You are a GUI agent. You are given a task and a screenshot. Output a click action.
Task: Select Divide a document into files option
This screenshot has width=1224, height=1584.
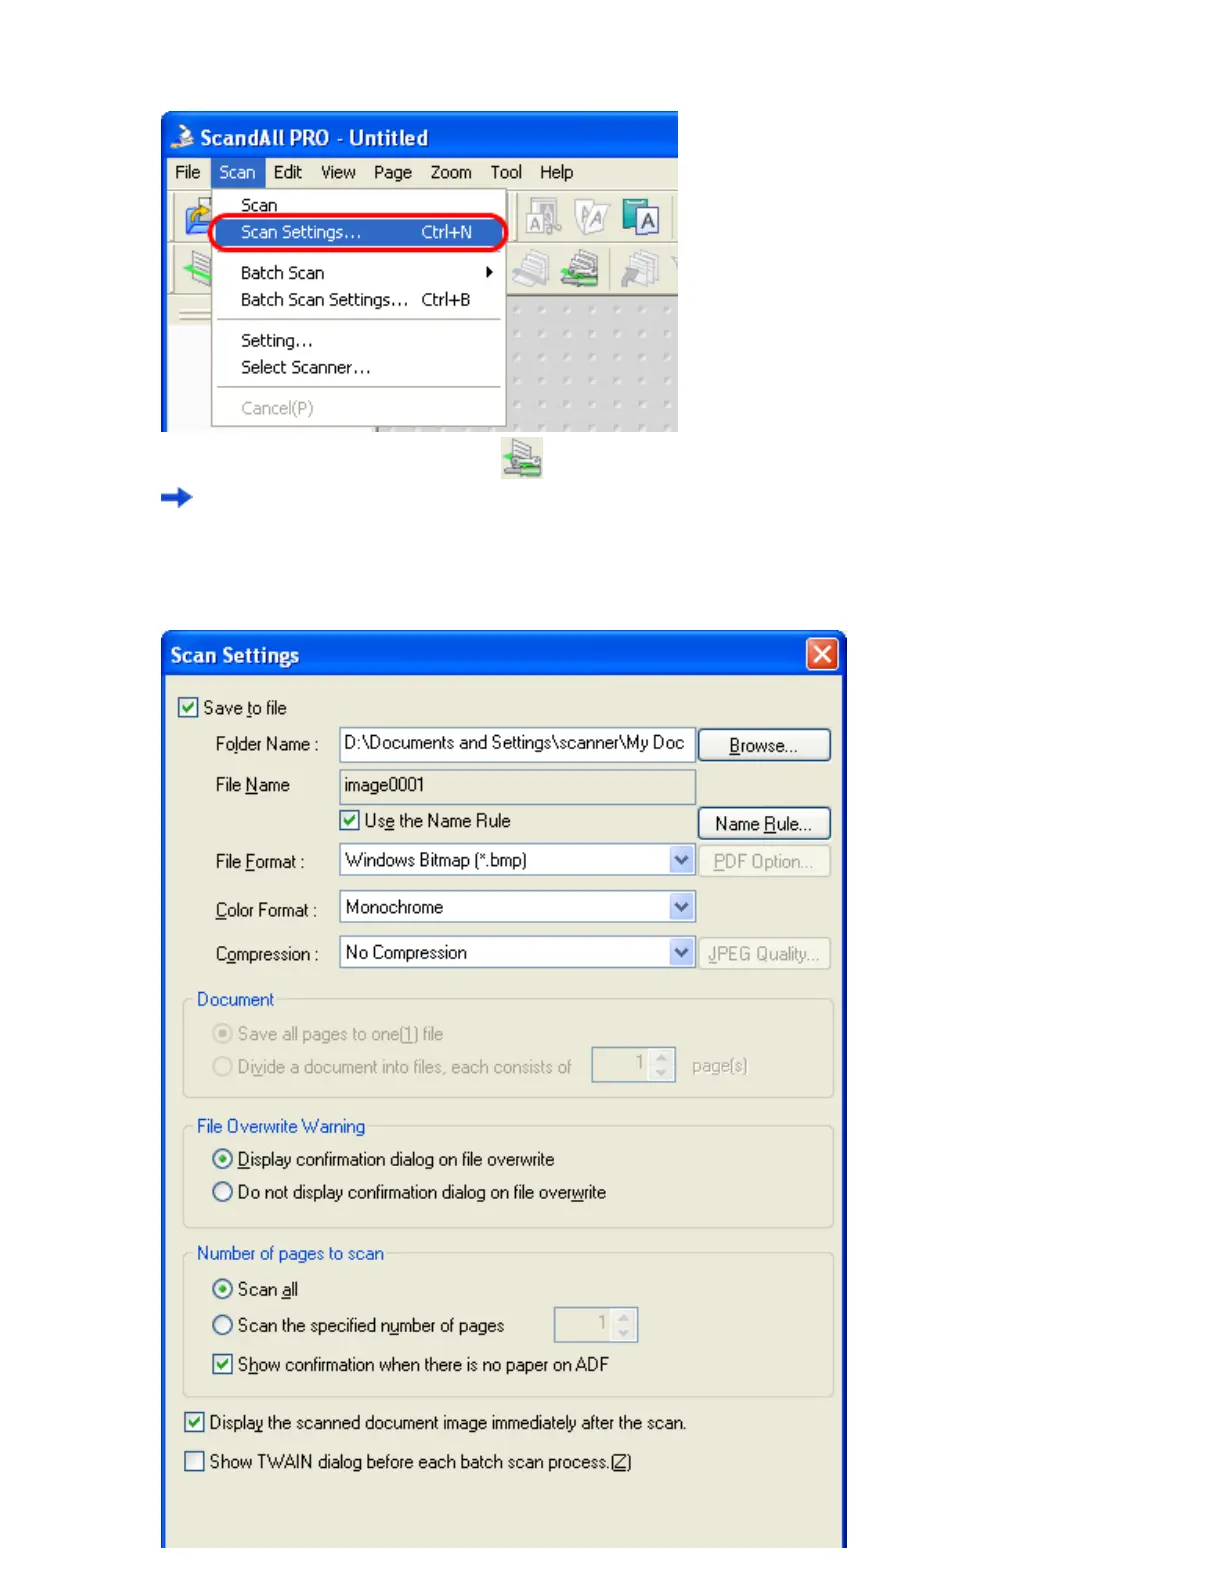[x=223, y=1066]
